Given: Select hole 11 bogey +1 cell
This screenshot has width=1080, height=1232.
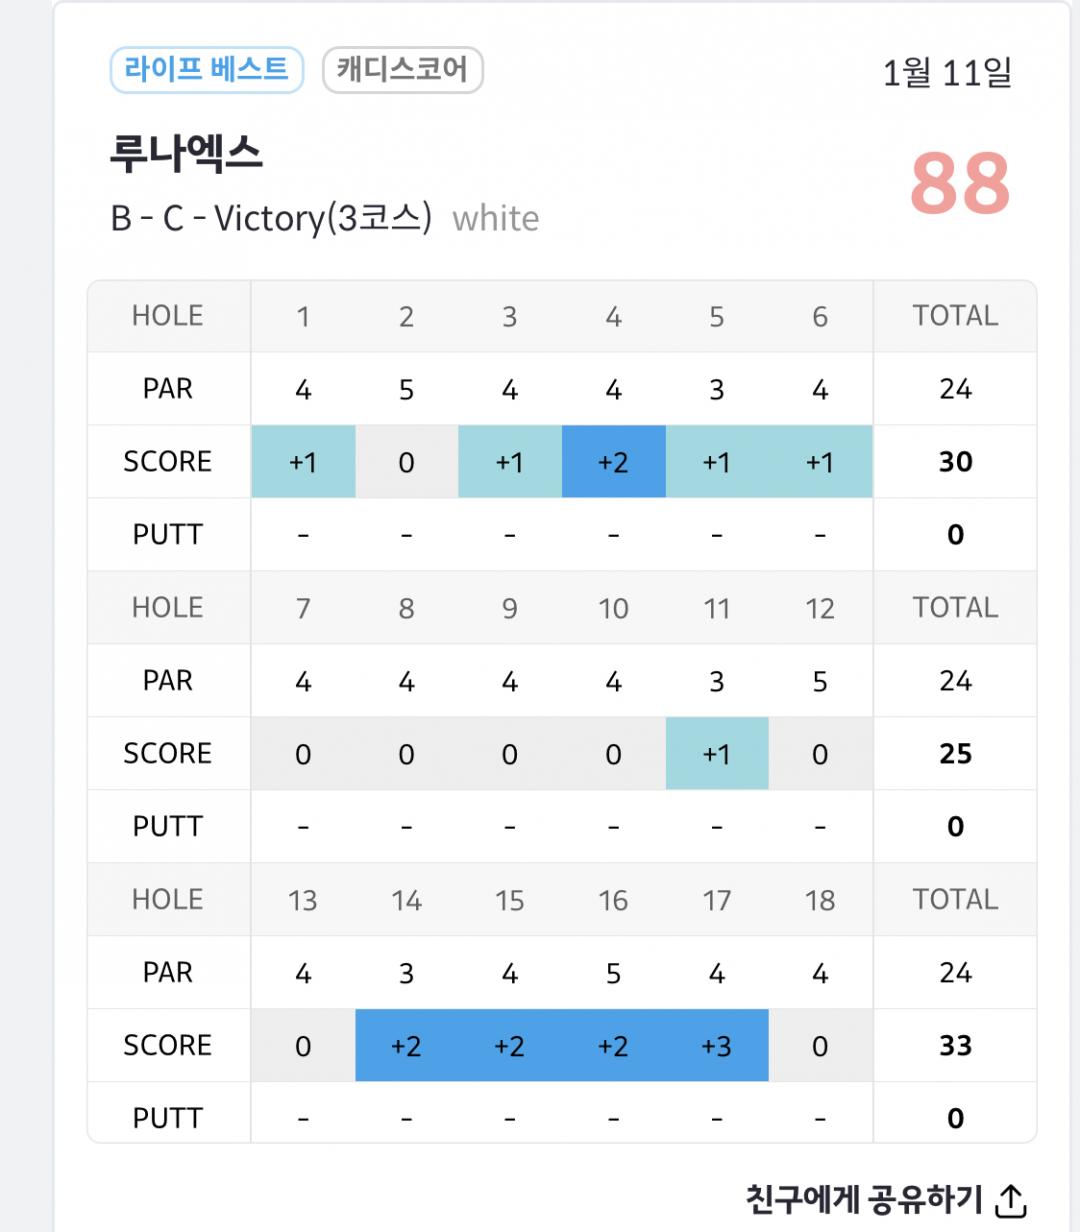Looking at the screenshot, I should 716,754.
